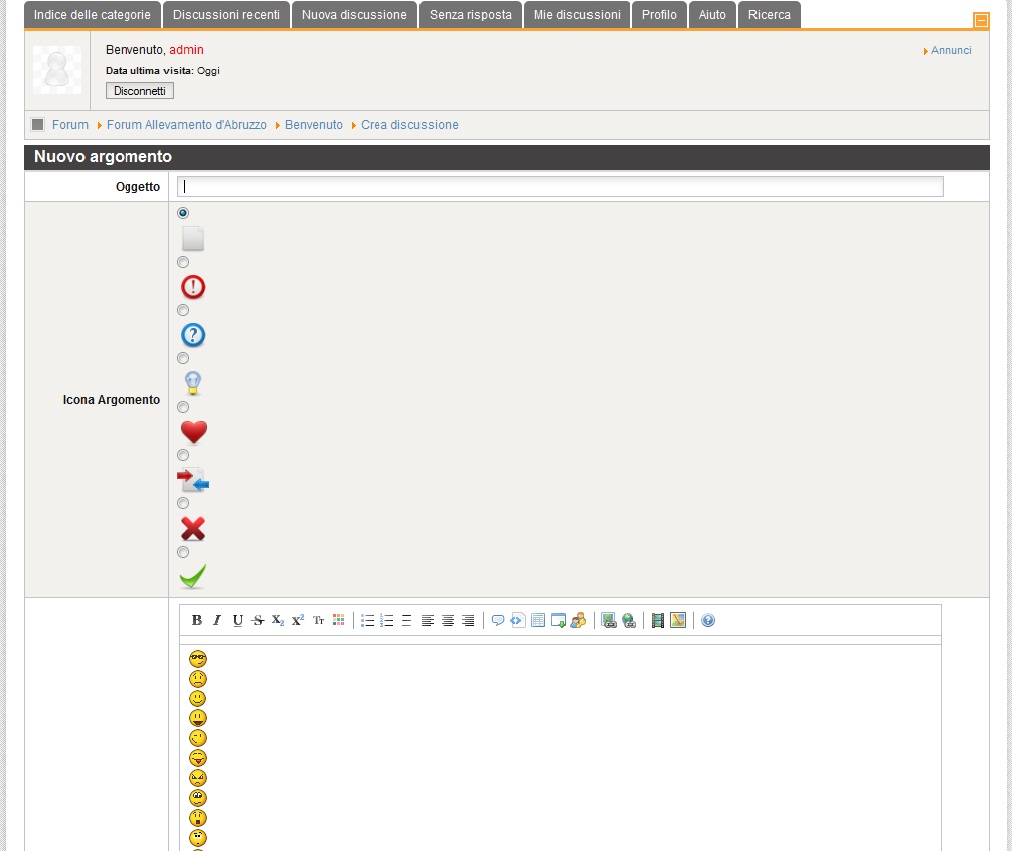The image size is (1012, 851).
Task: Collapse the forum menu with orange toggle
Action: click(981, 20)
